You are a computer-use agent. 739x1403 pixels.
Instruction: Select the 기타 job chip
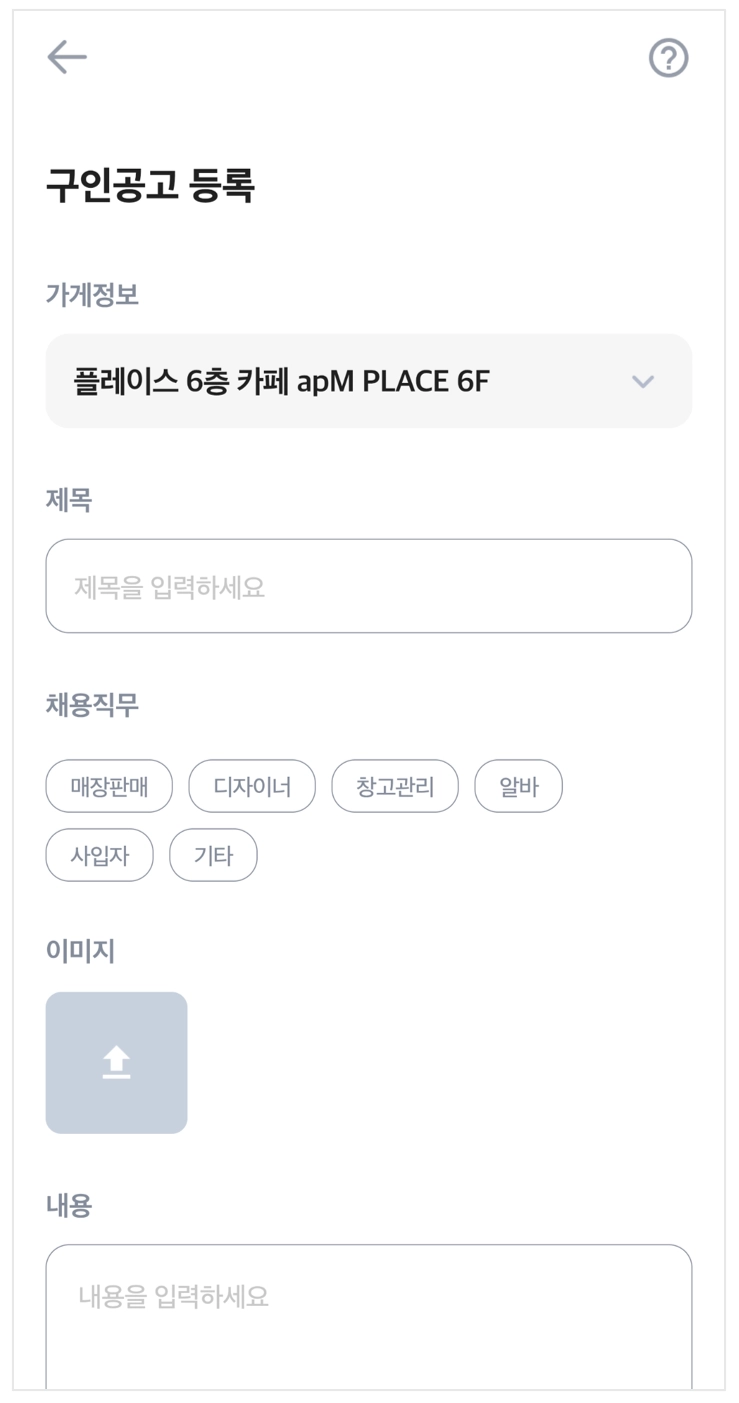click(213, 855)
